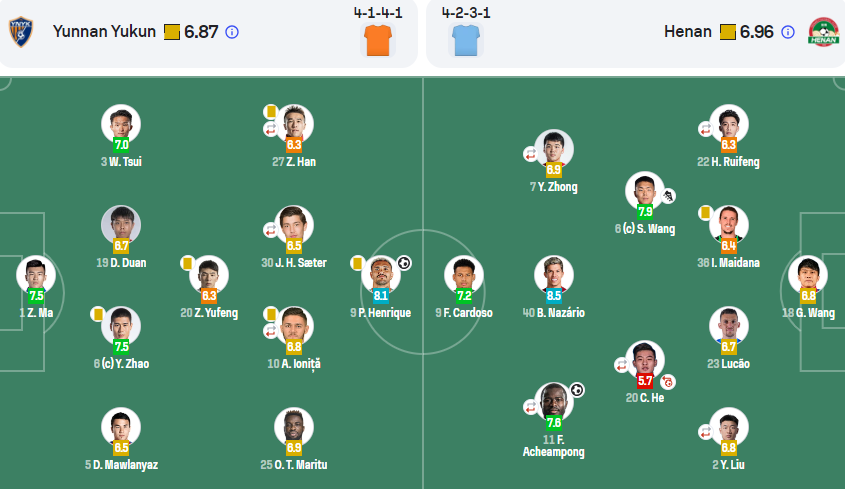Image resolution: width=845 pixels, height=489 pixels.
Task: Select the light blue away kit shirt icon
Action: pos(466,40)
